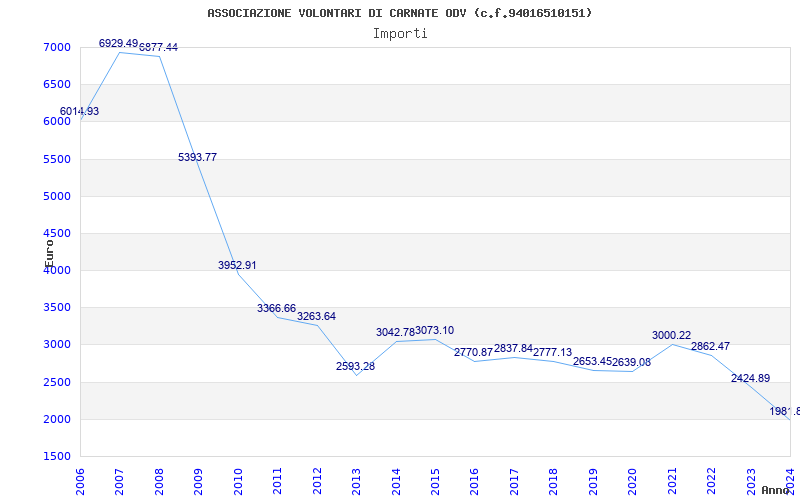Click the 2012 year label
This screenshot has height=500, width=800.
[x=317, y=481]
